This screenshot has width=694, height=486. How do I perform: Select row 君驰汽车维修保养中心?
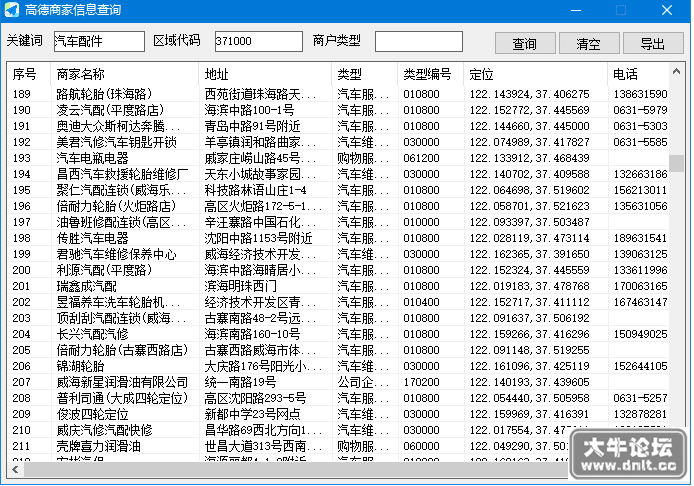coord(338,254)
